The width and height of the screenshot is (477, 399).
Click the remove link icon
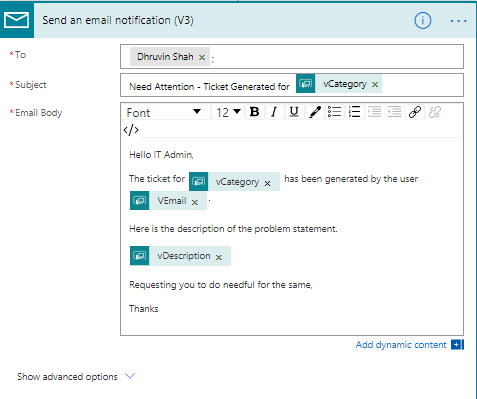(x=435, y=112)
